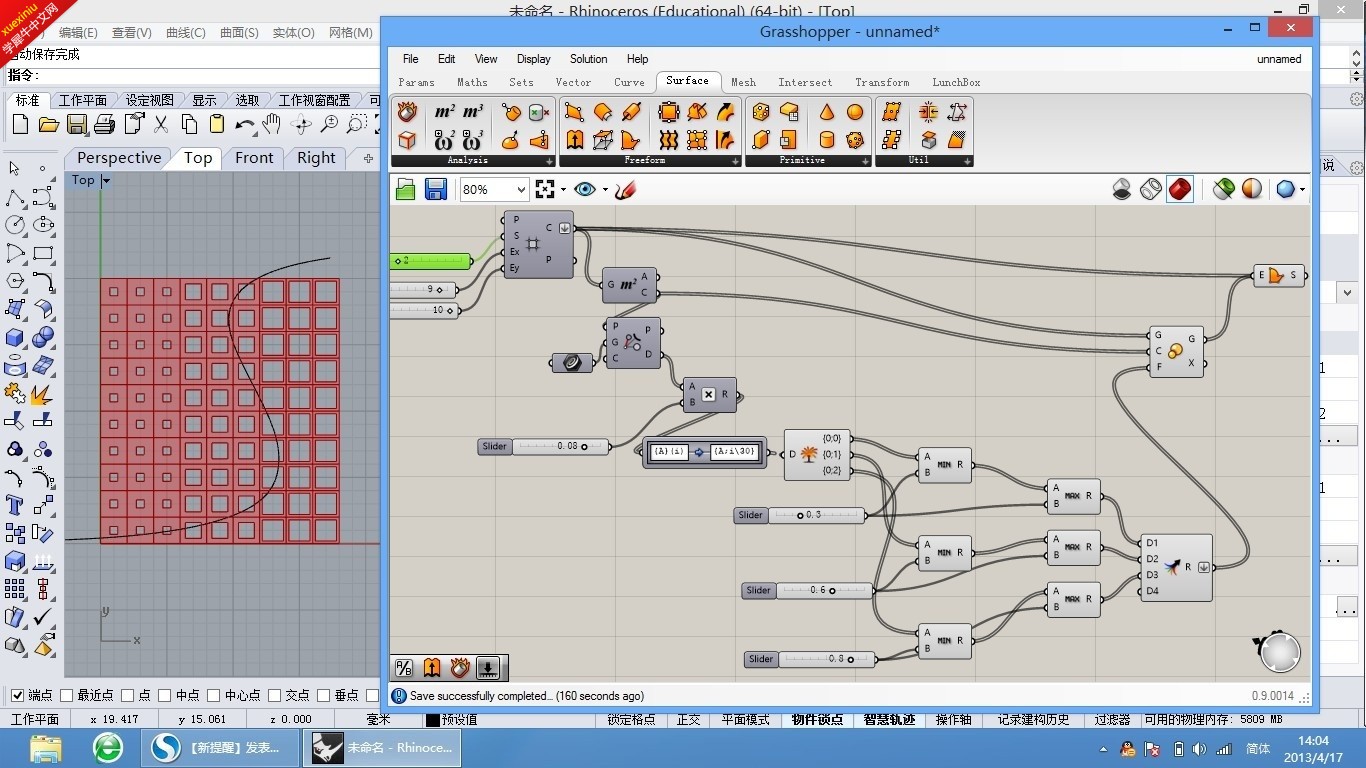Open Rhino 工作平面 toolbar tab
The height and width of the screenshot is (768, 1366).
click(x=82, y=100)
